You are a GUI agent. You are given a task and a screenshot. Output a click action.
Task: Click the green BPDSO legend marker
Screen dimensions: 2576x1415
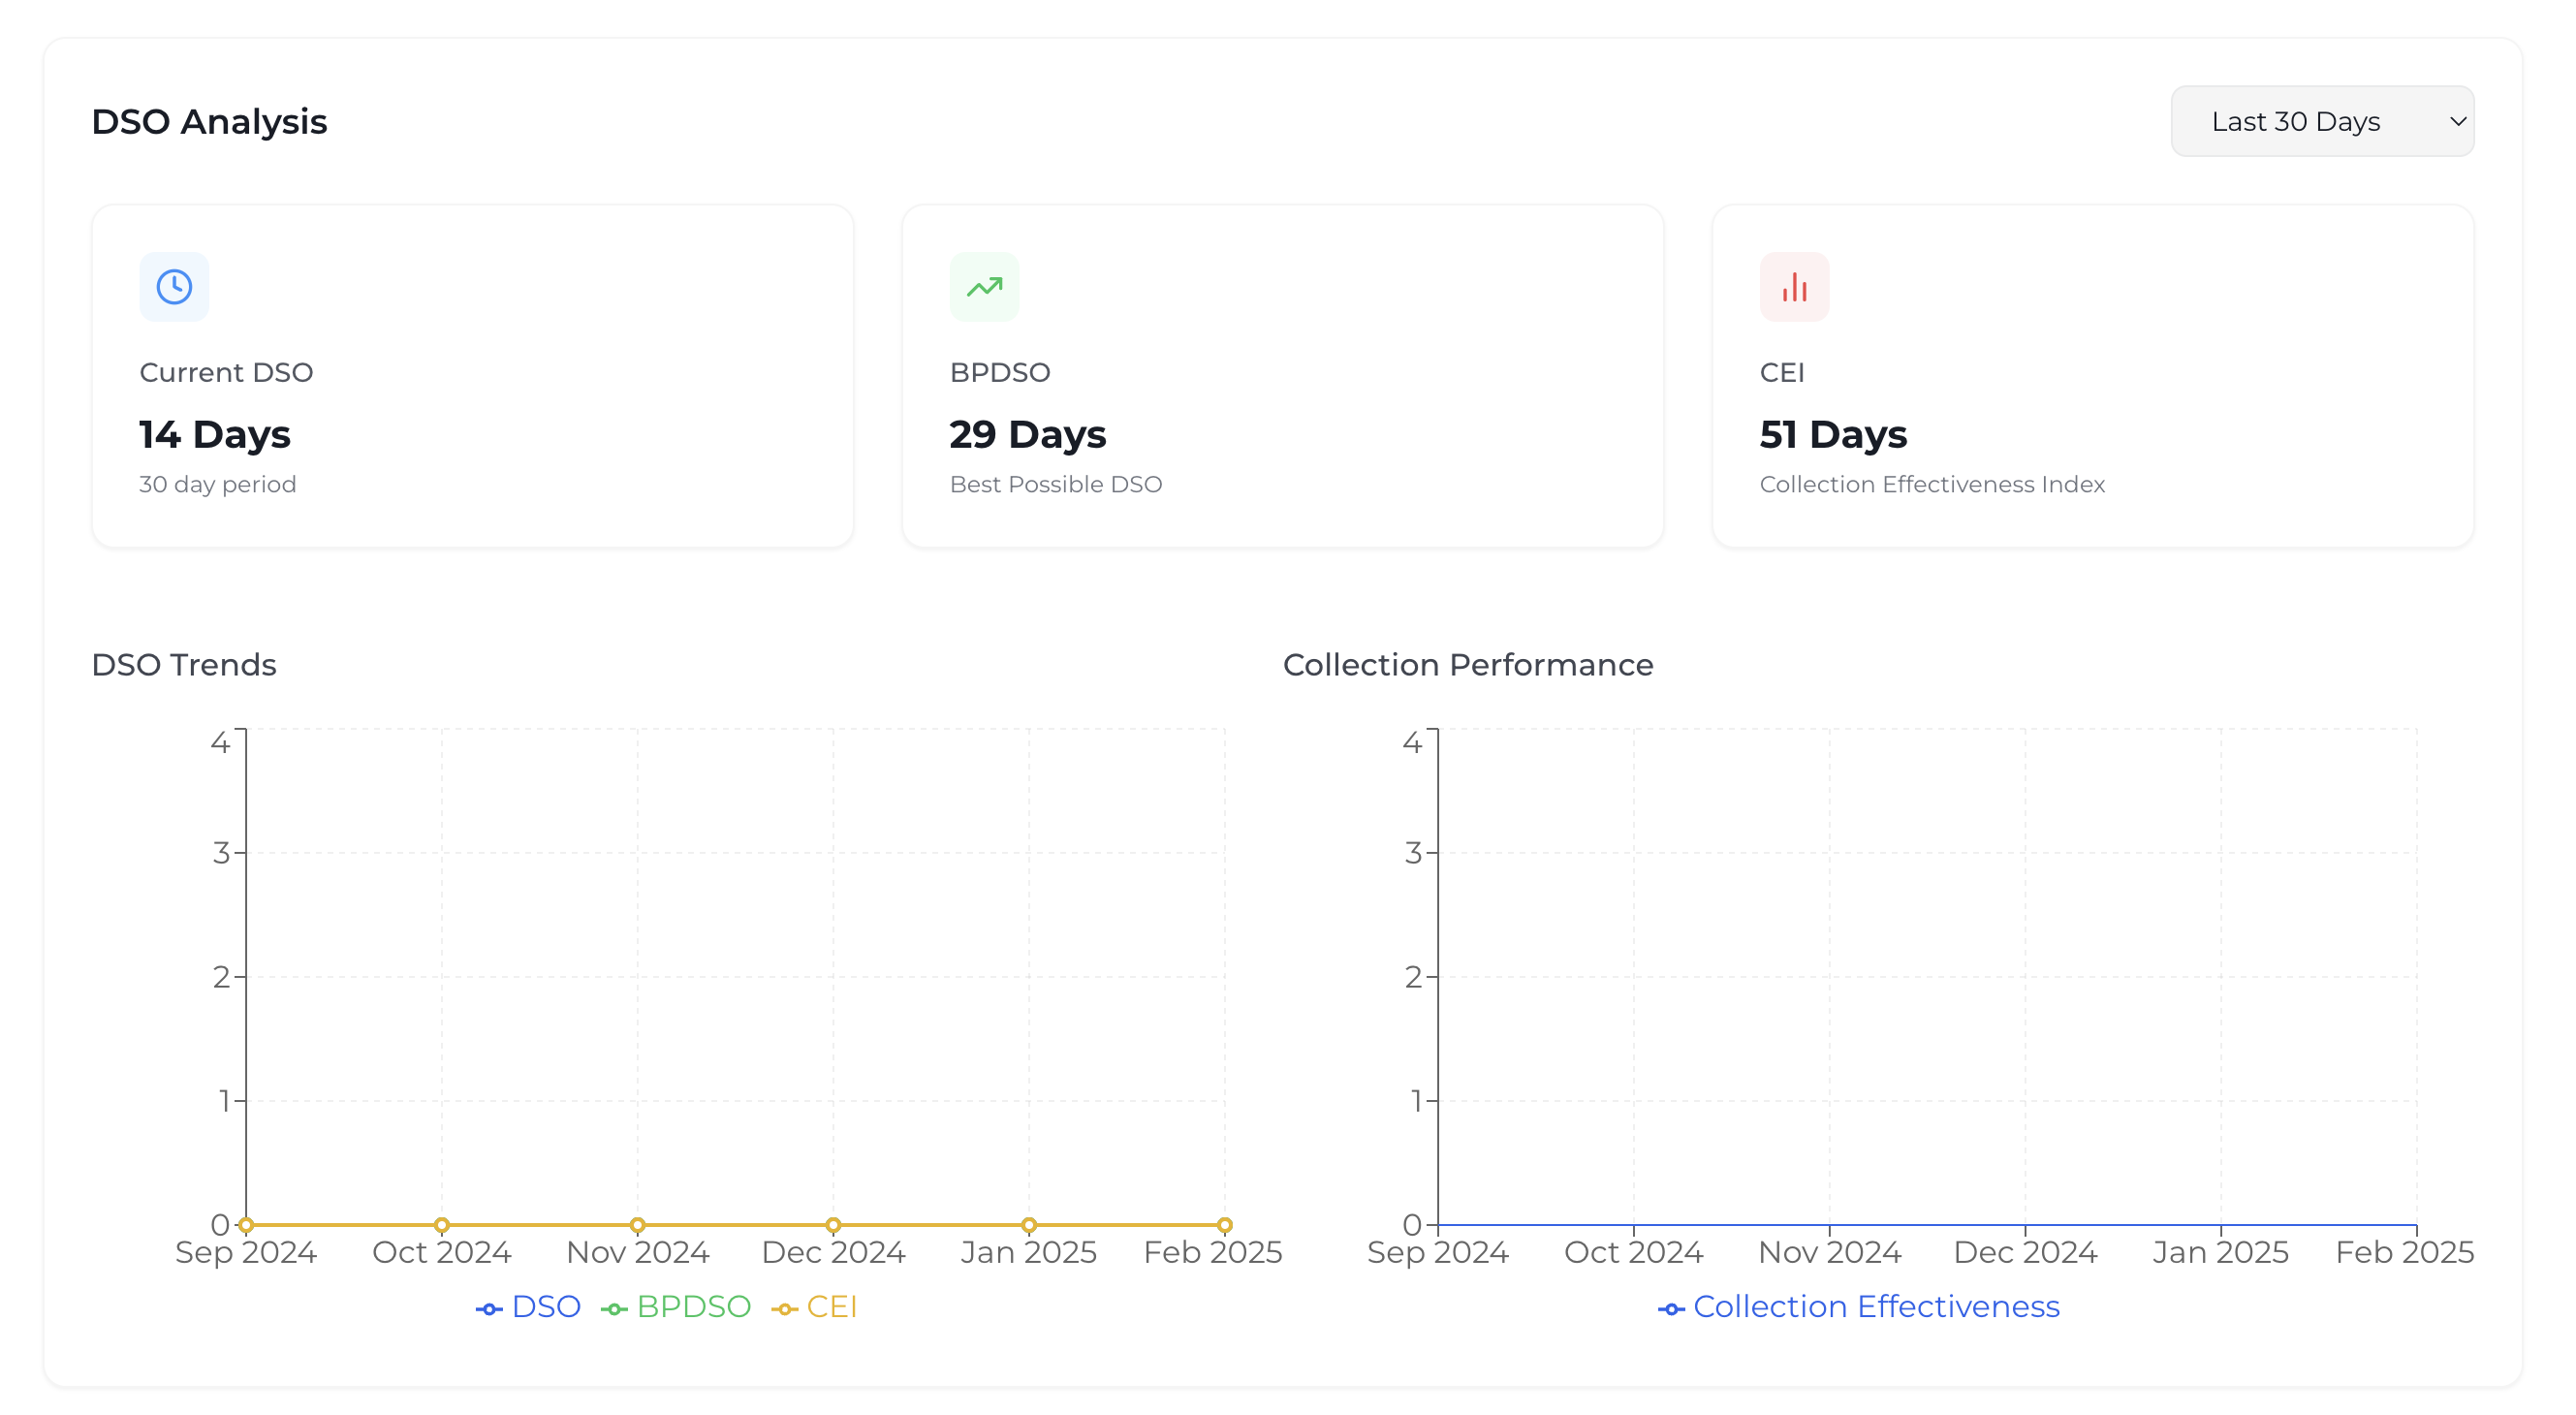613,1307
